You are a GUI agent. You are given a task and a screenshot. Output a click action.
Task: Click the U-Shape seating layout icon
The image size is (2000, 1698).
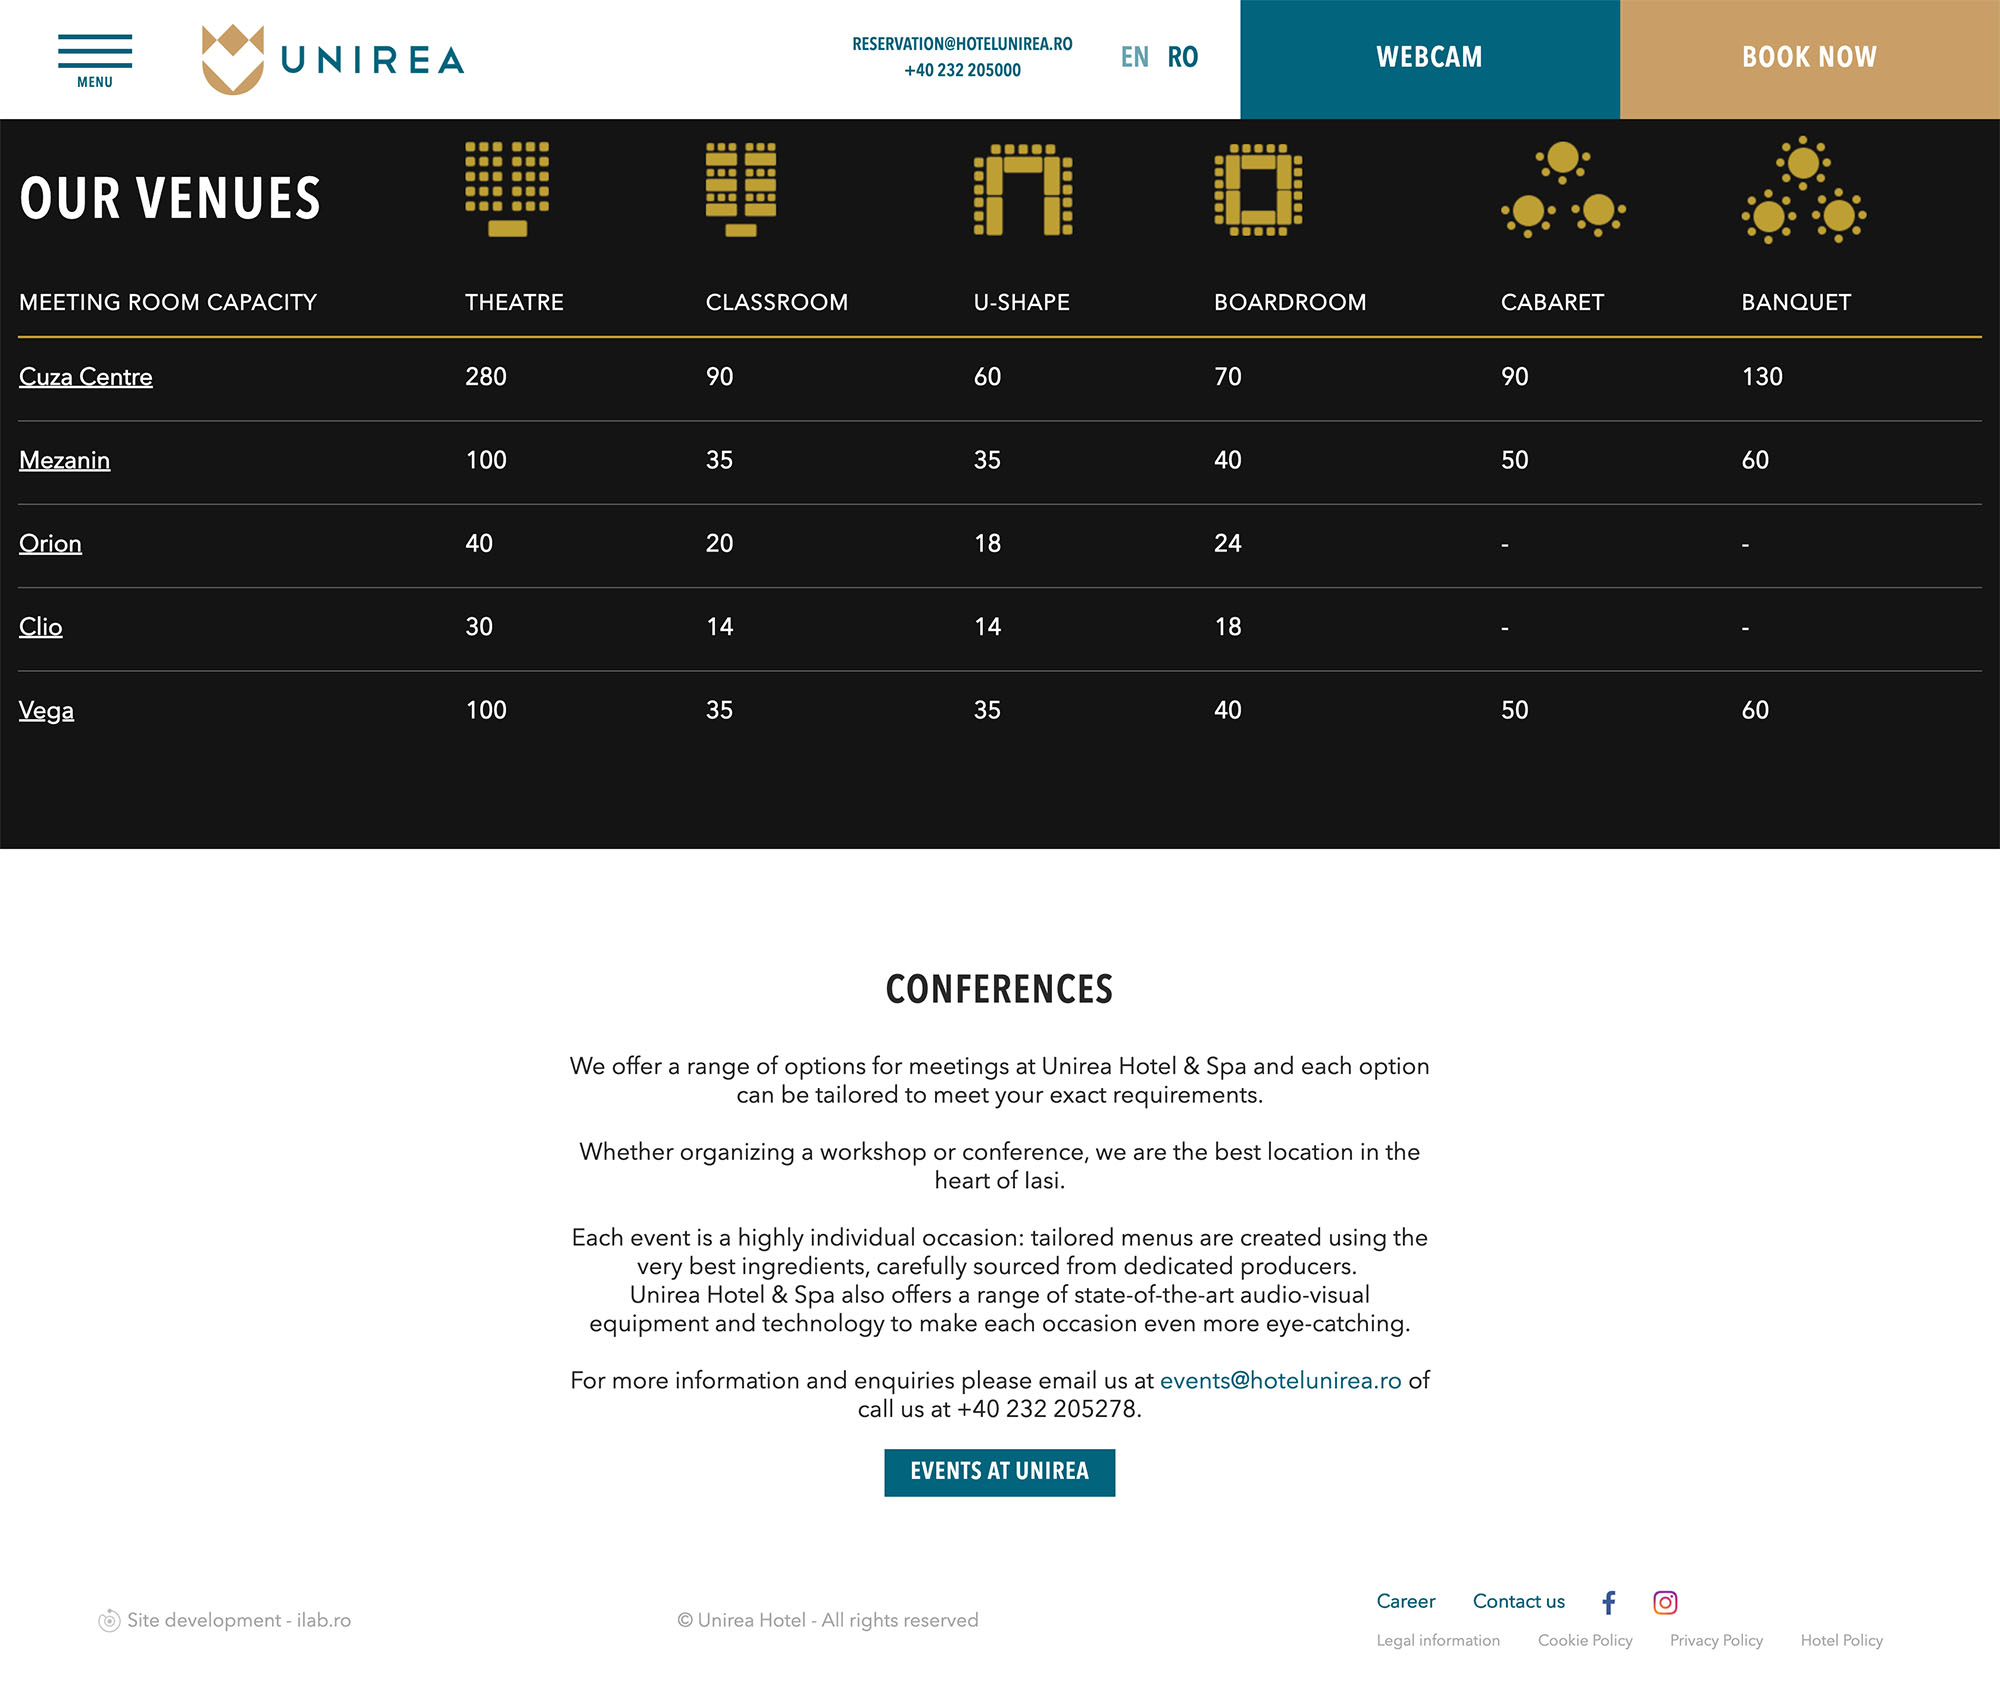[1023, 190]
